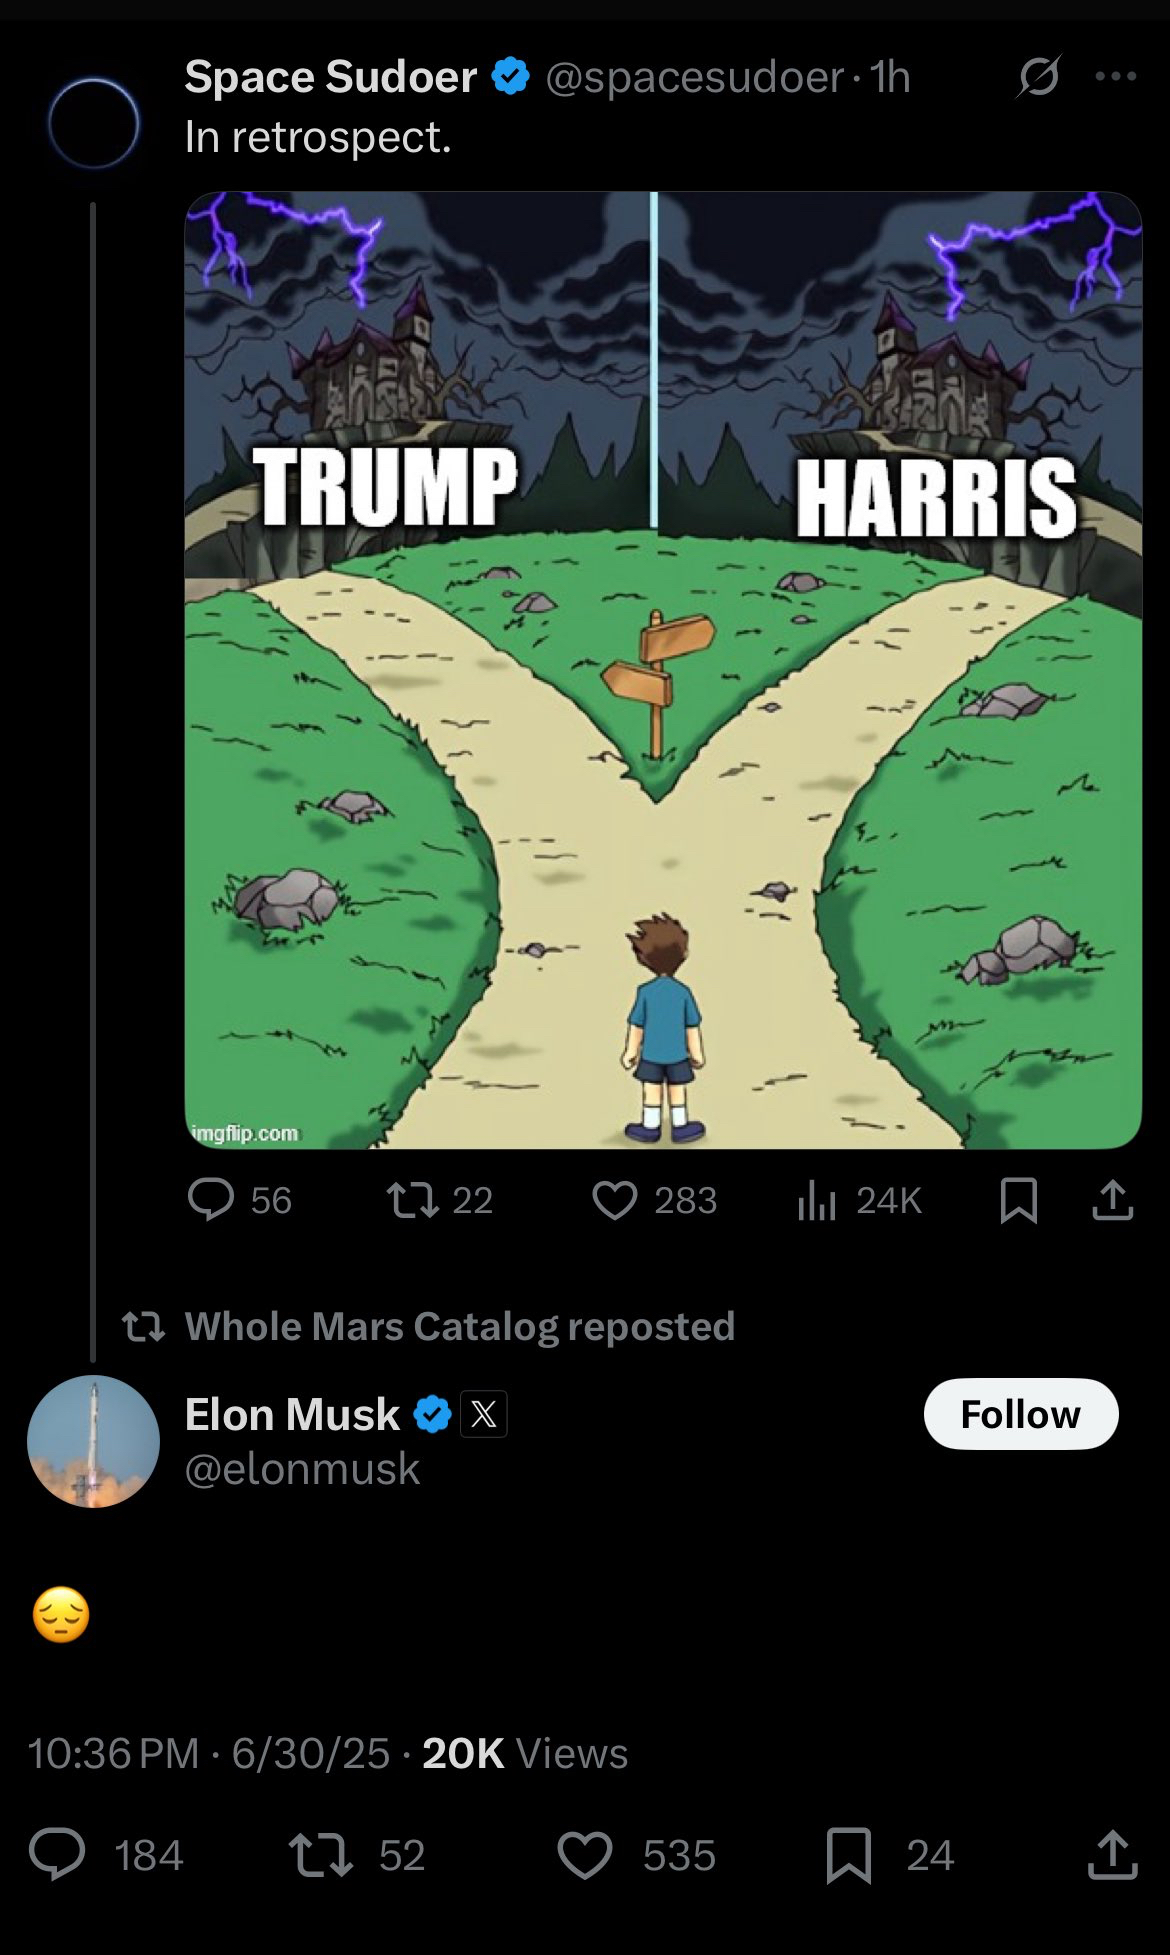Tap the 20K Views count on Elon's post

click(x=525, y=1753)
